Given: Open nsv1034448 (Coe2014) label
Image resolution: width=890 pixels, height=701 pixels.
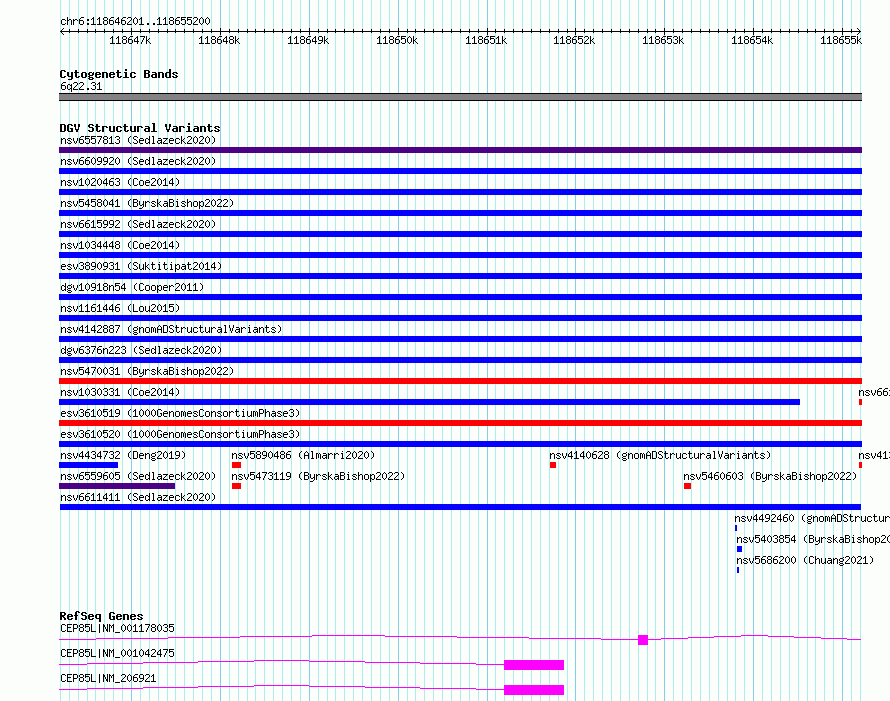Looking at the screenshot, I should 120,245.
